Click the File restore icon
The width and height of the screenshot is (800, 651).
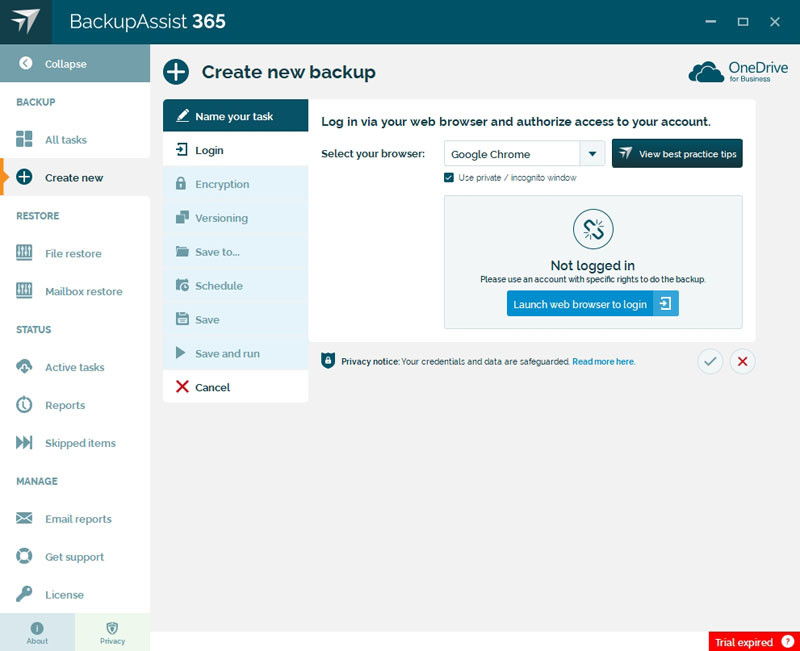point(24,253)
